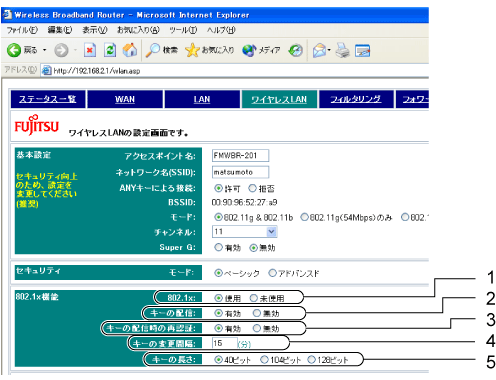496x380 pixels.
Task: Expand the channel dropdown showing 11
Action: [272, 231]
